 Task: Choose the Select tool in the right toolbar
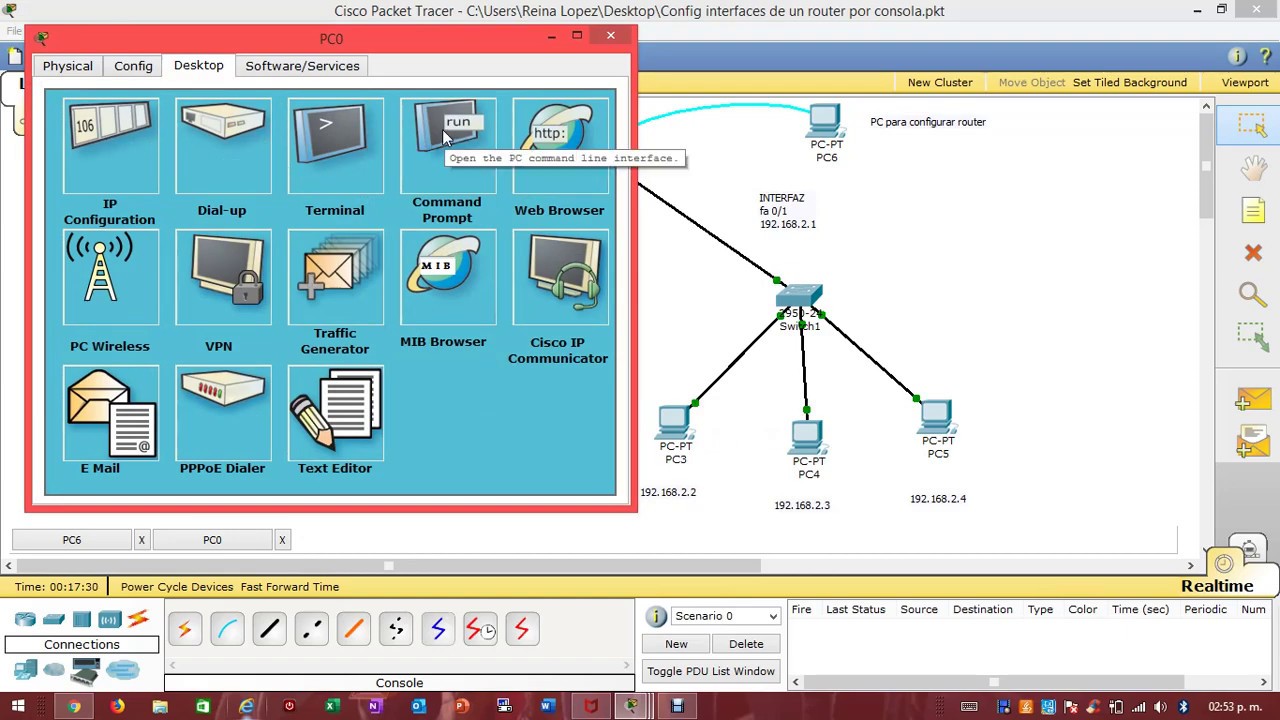click(1252, 125)
